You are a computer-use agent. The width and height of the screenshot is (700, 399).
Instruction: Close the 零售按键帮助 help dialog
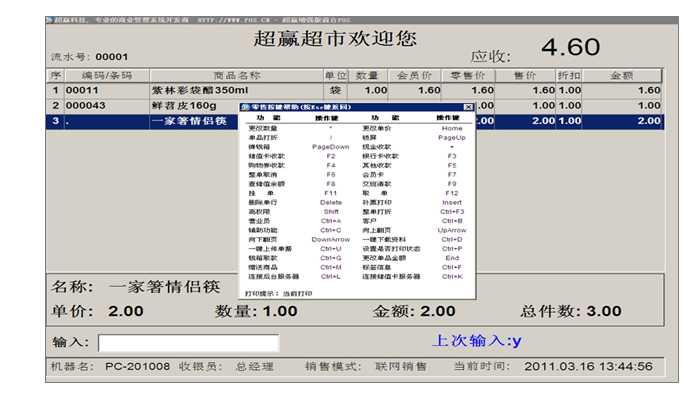(468, 107)
